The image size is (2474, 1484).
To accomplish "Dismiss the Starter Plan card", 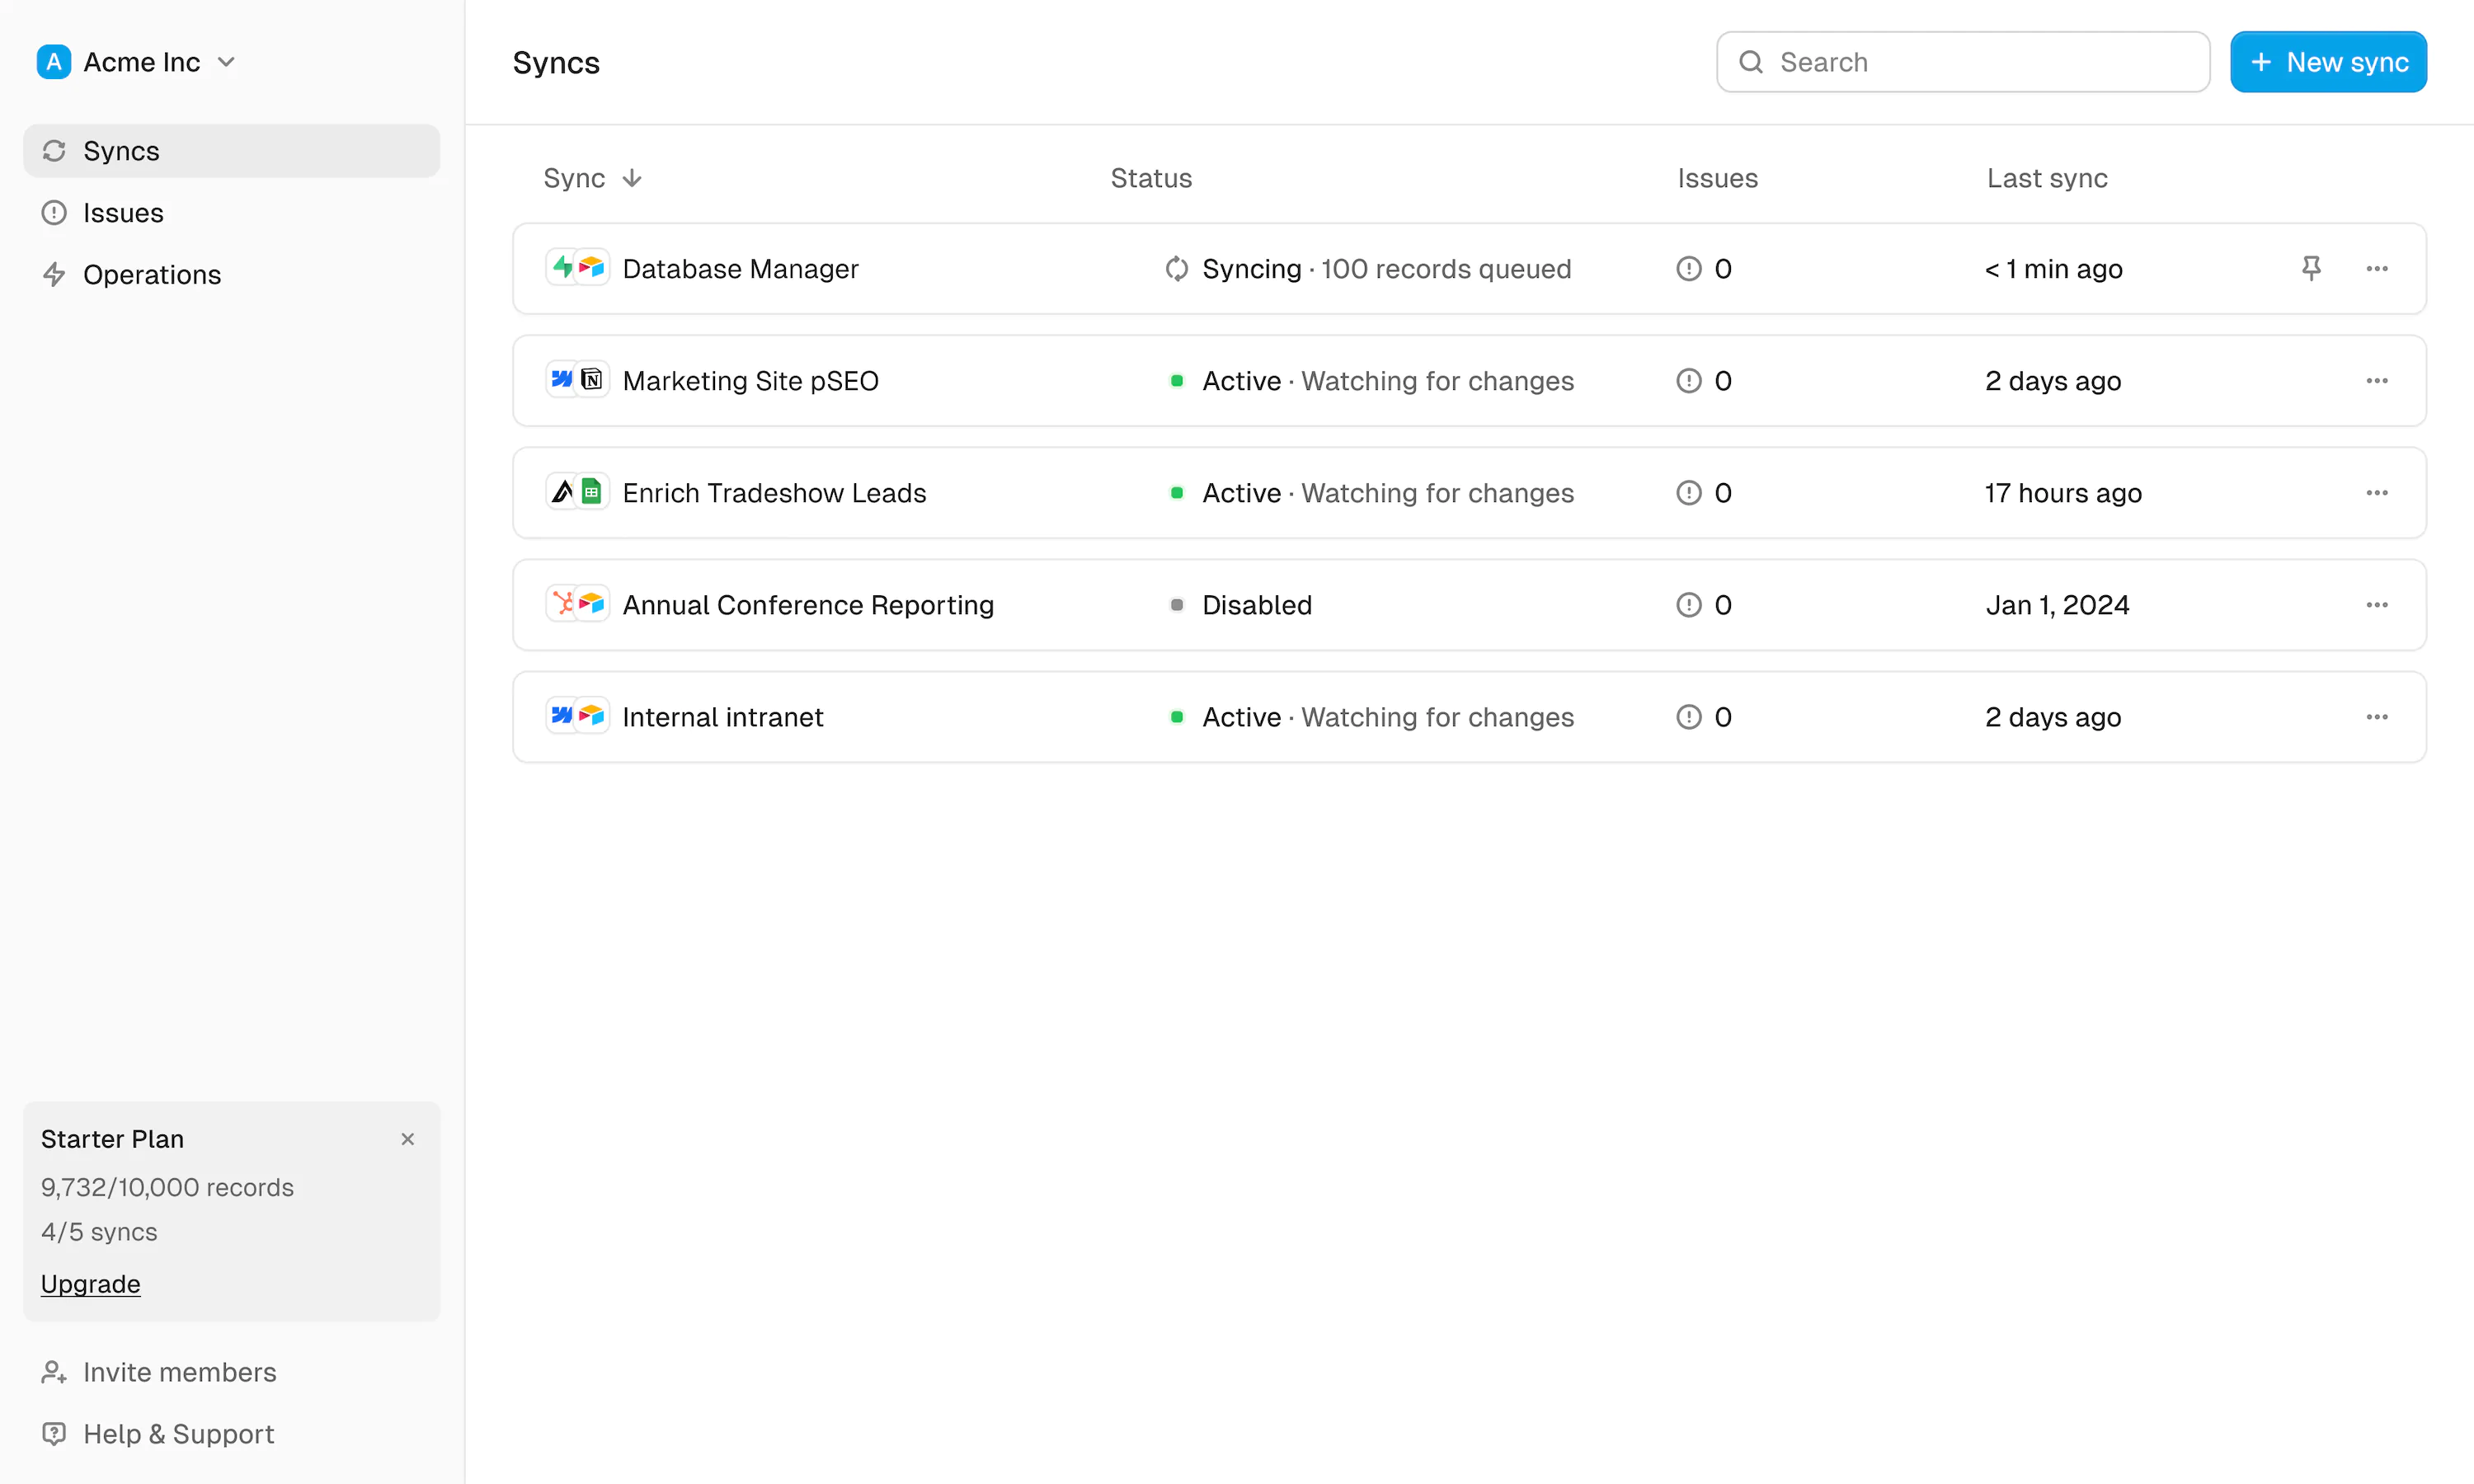I will point(407,1139).
